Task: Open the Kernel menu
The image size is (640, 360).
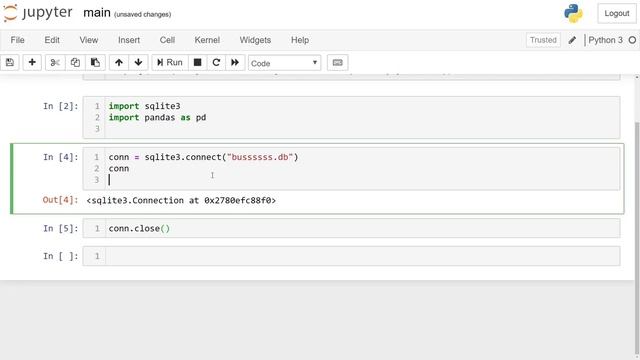Action: [x=207, y=40]
